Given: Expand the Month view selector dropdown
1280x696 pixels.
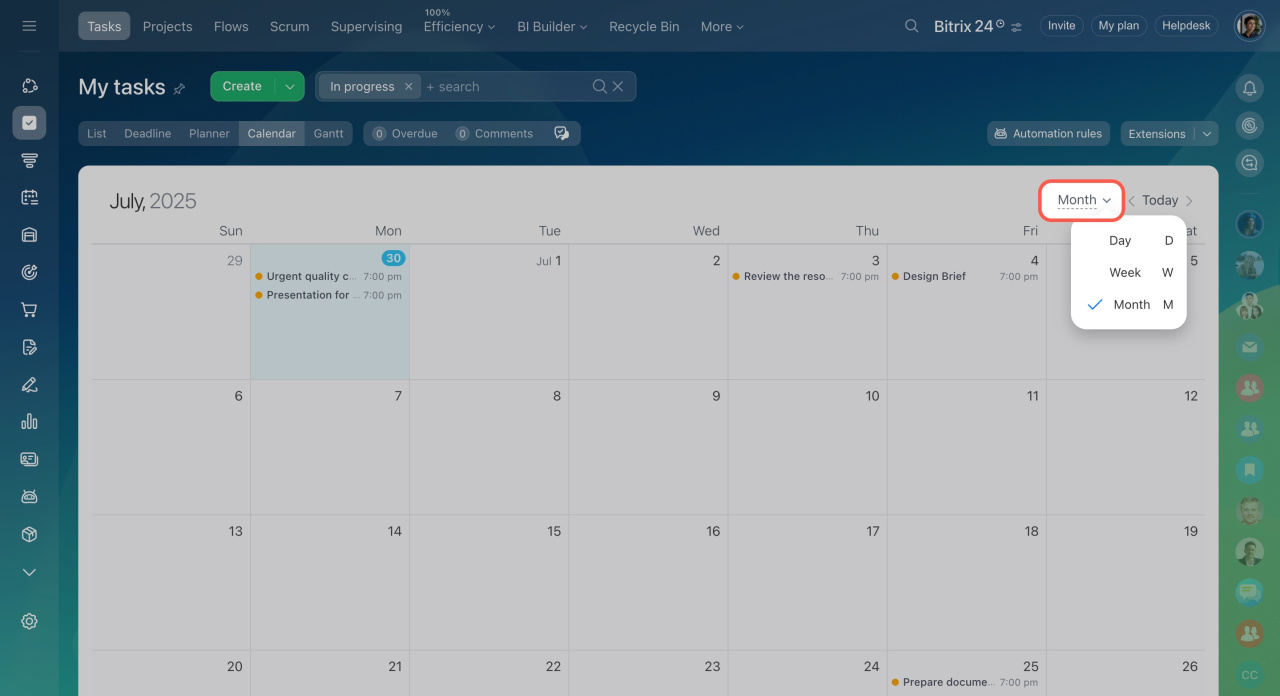Looking at the screenshot, I should [1083, 200].
